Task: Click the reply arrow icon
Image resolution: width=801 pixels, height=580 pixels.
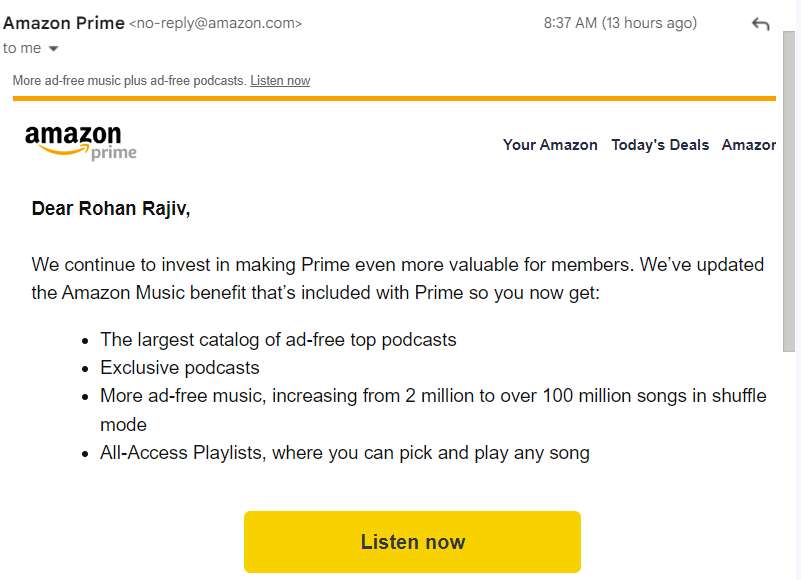Action: (x=760, y=23)
